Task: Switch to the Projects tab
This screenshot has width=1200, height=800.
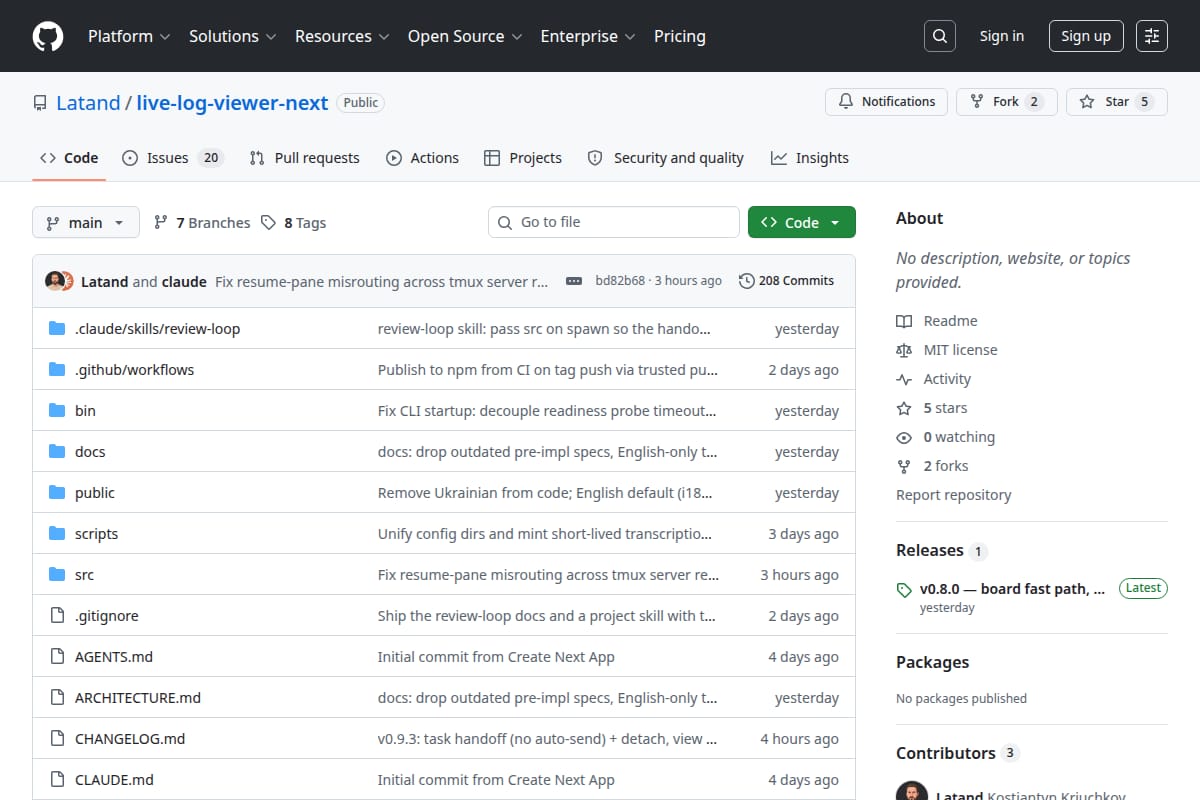Action: click(x=523, y=158)
